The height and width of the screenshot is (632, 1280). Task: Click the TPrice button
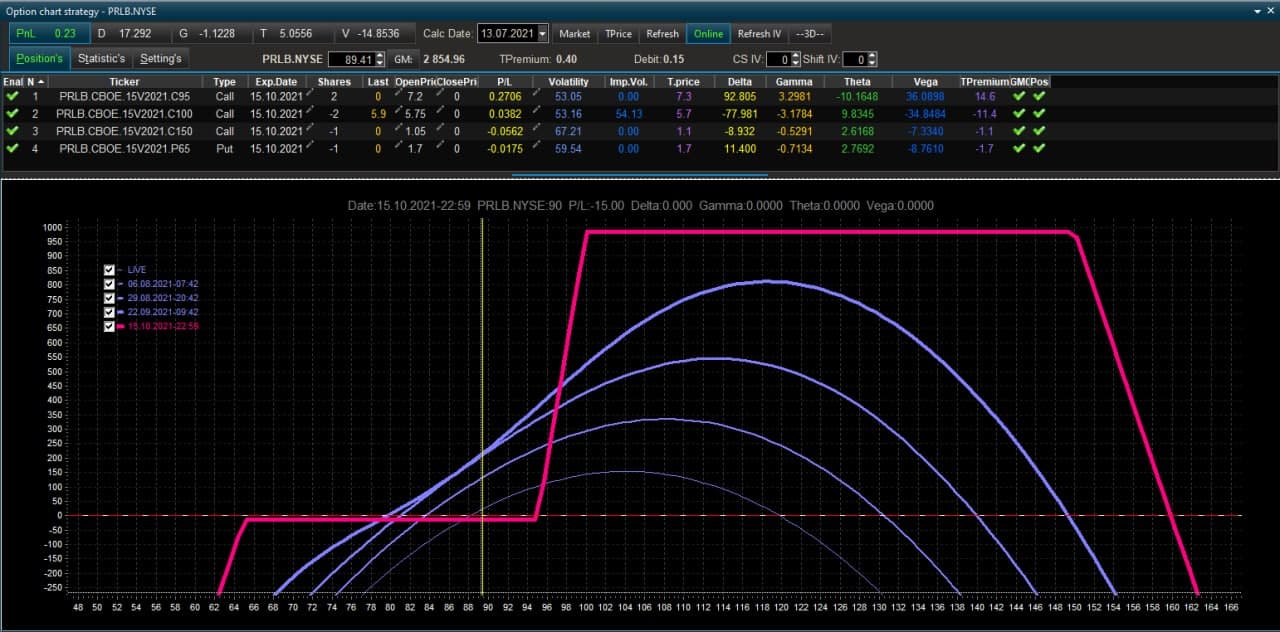coord(618,33)
